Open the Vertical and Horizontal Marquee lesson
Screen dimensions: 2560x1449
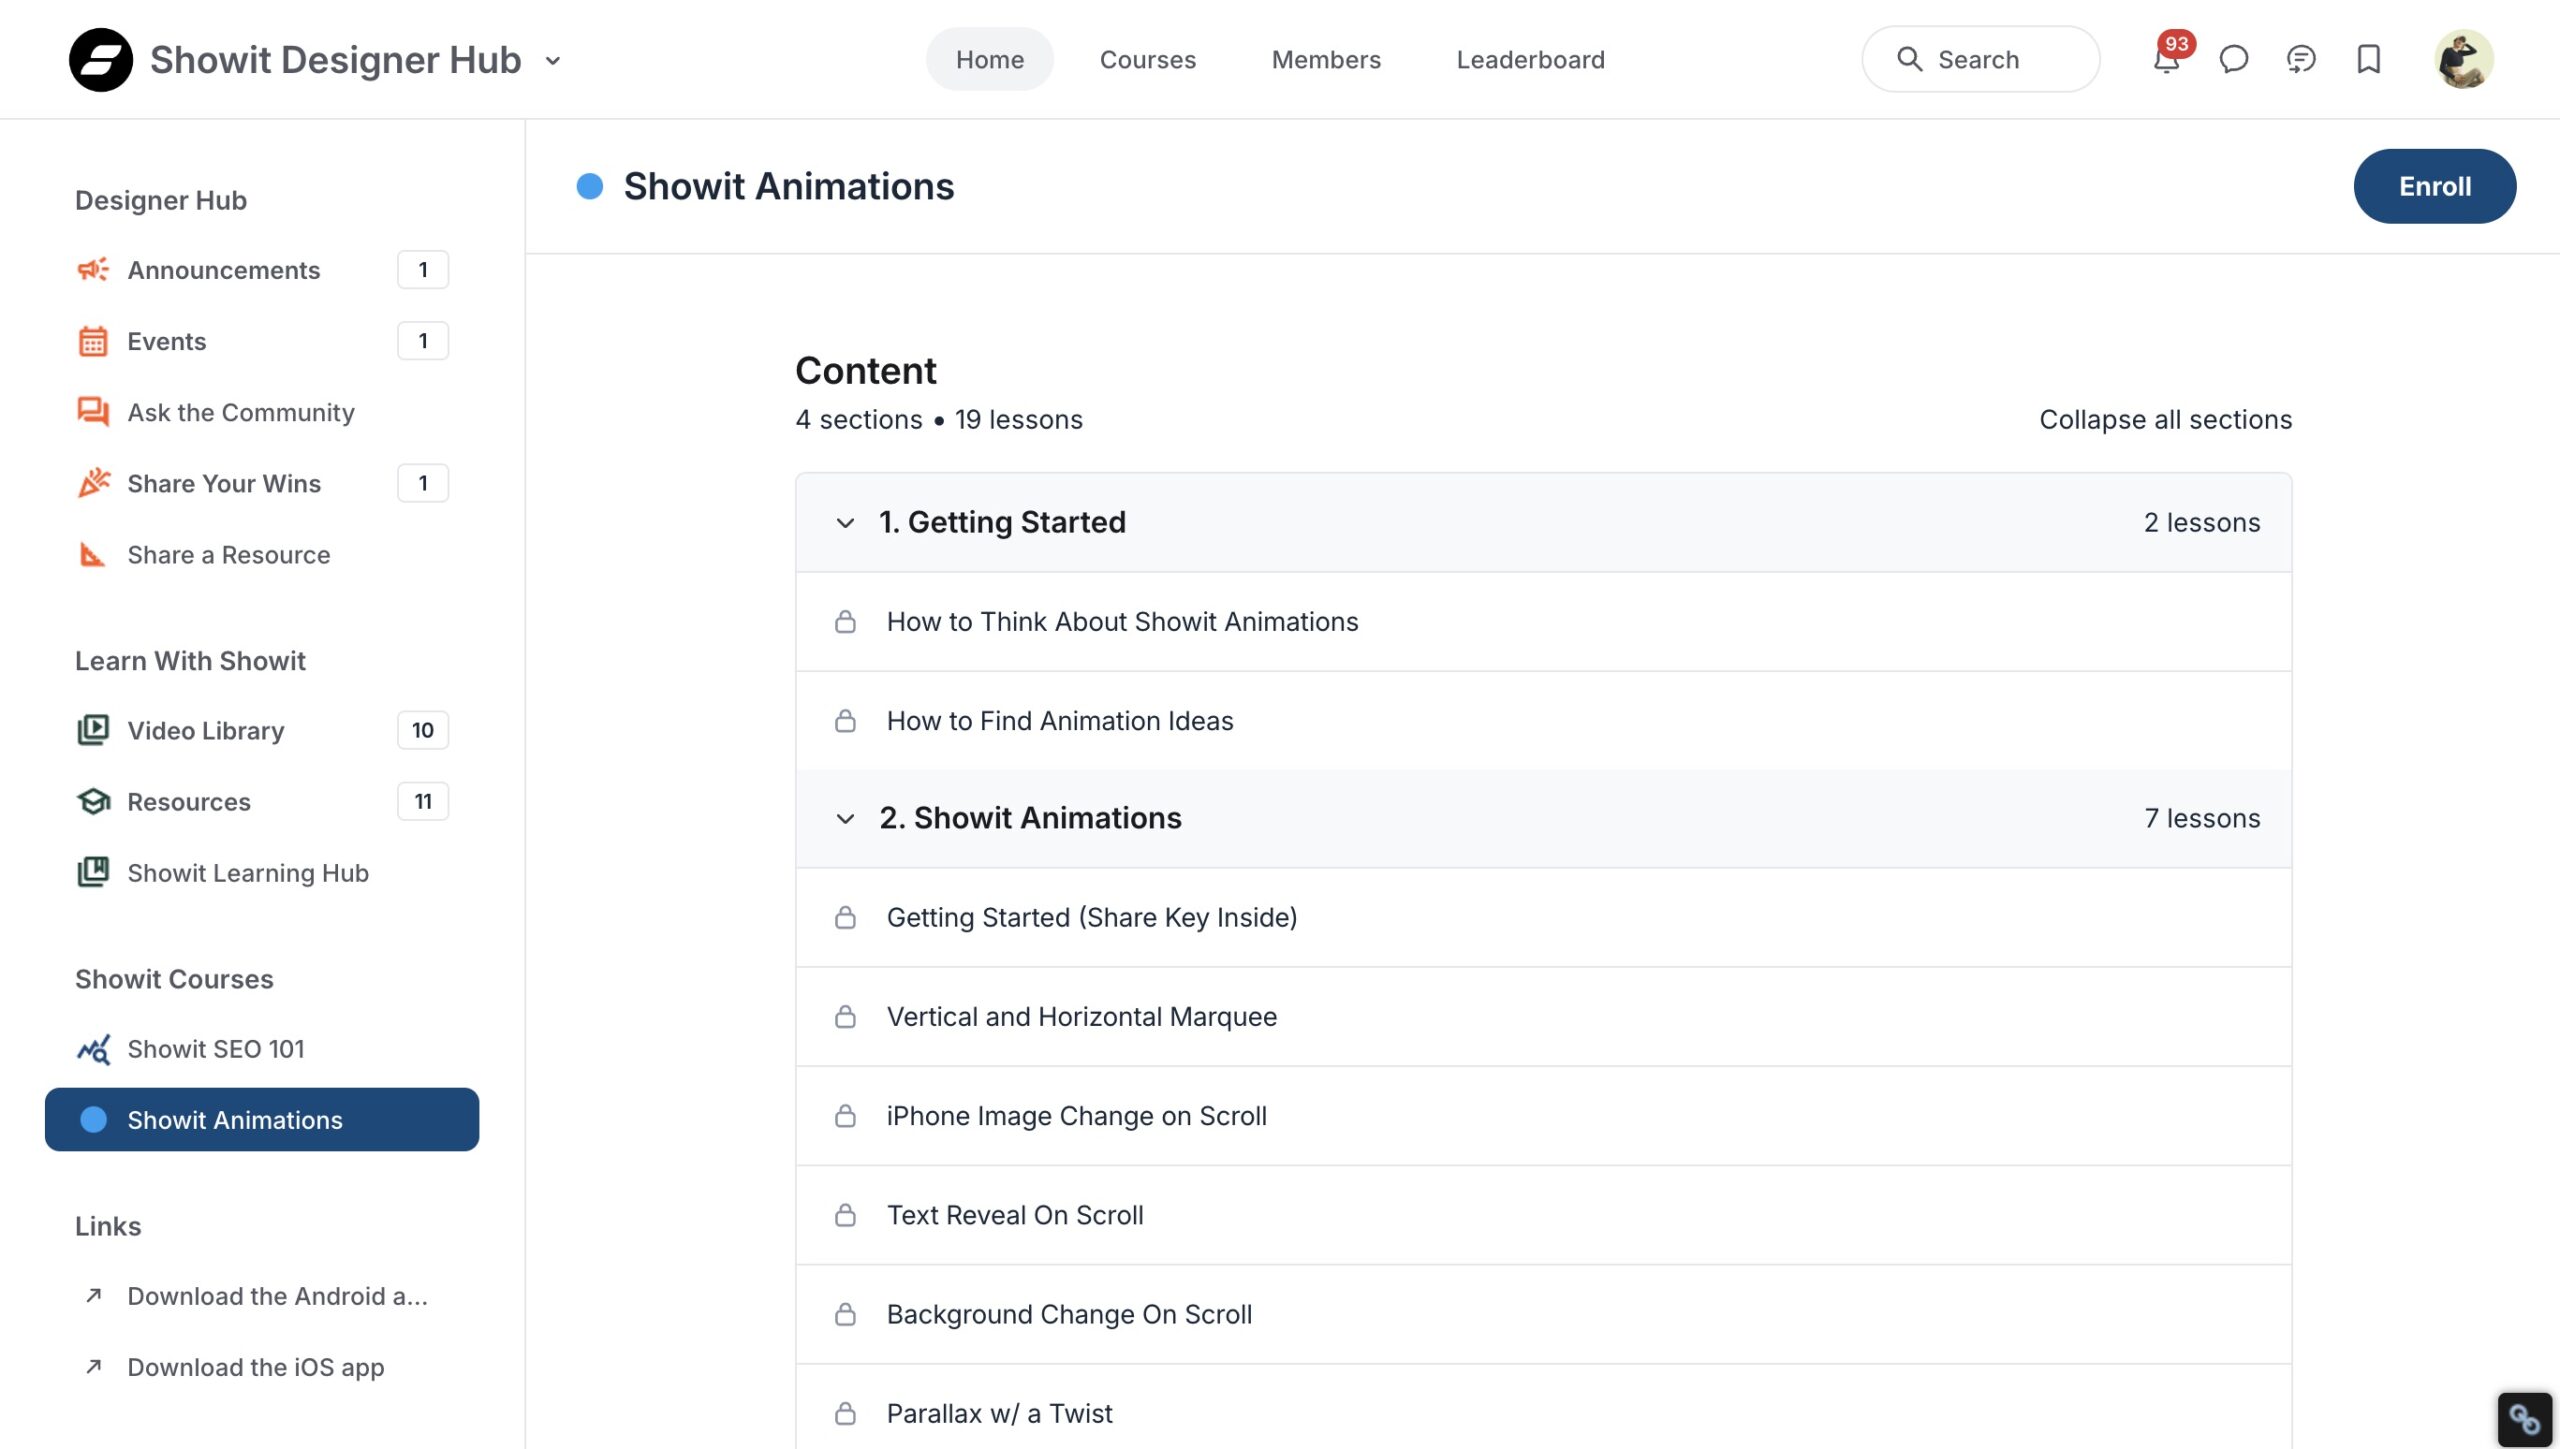(1081, 1017)
